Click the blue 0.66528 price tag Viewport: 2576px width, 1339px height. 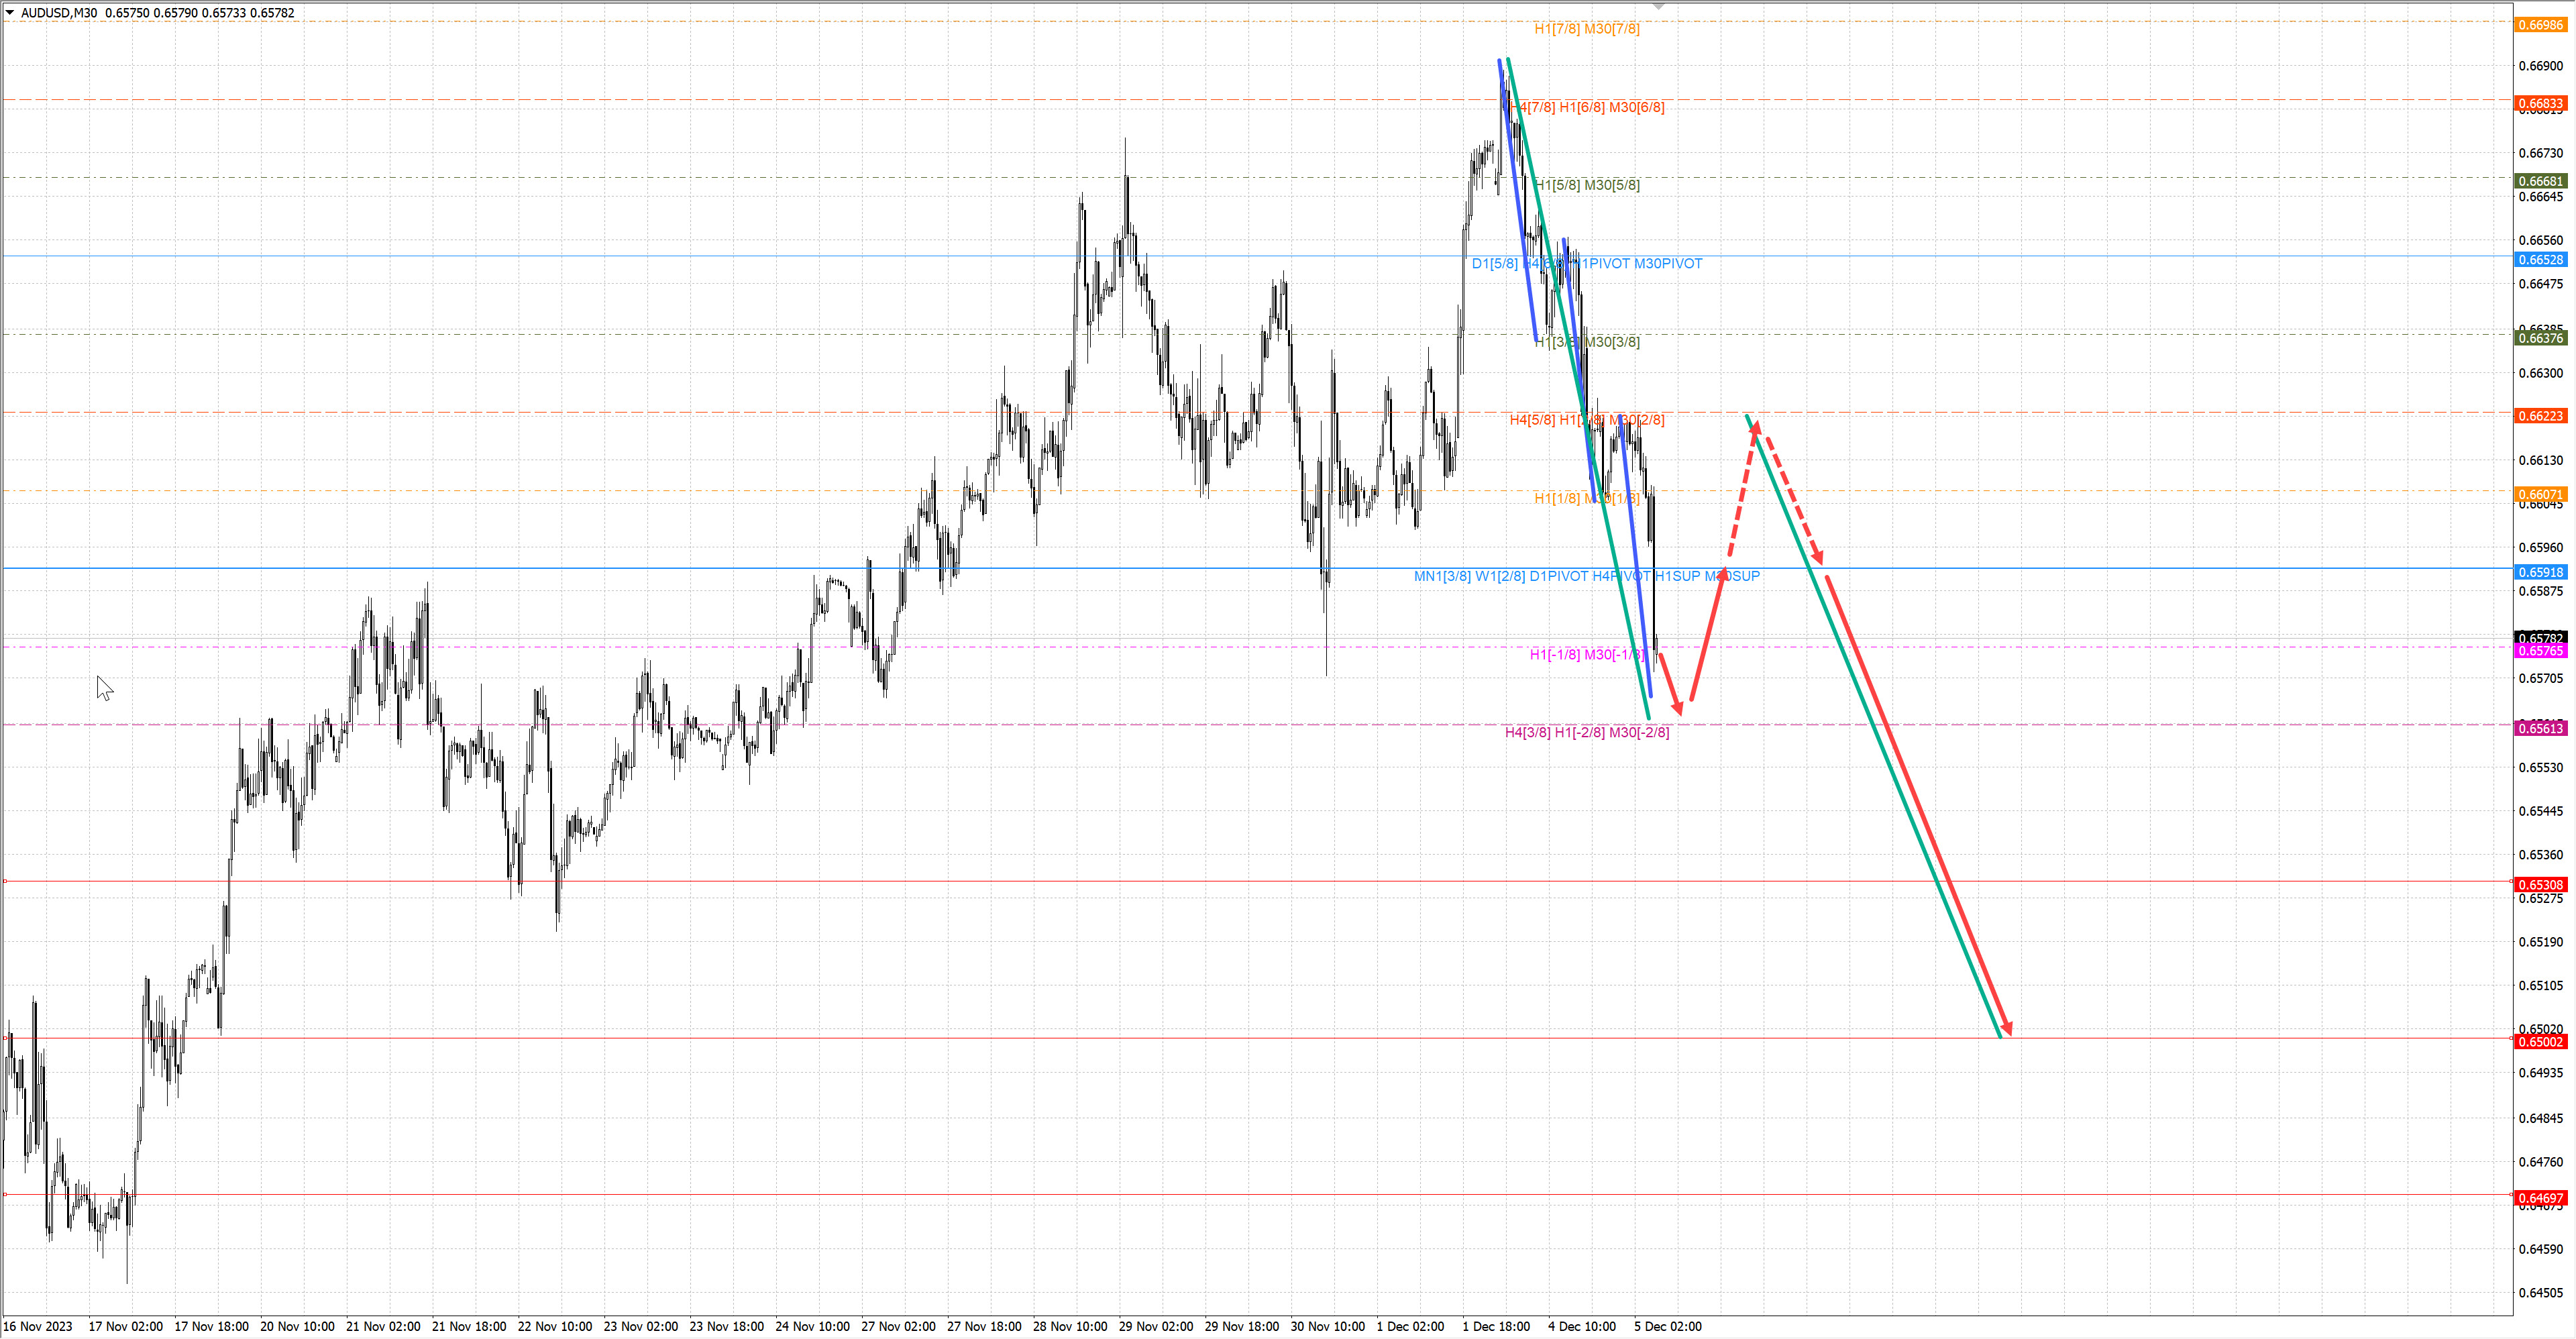pyautogui.click(x=2540, y=260)
